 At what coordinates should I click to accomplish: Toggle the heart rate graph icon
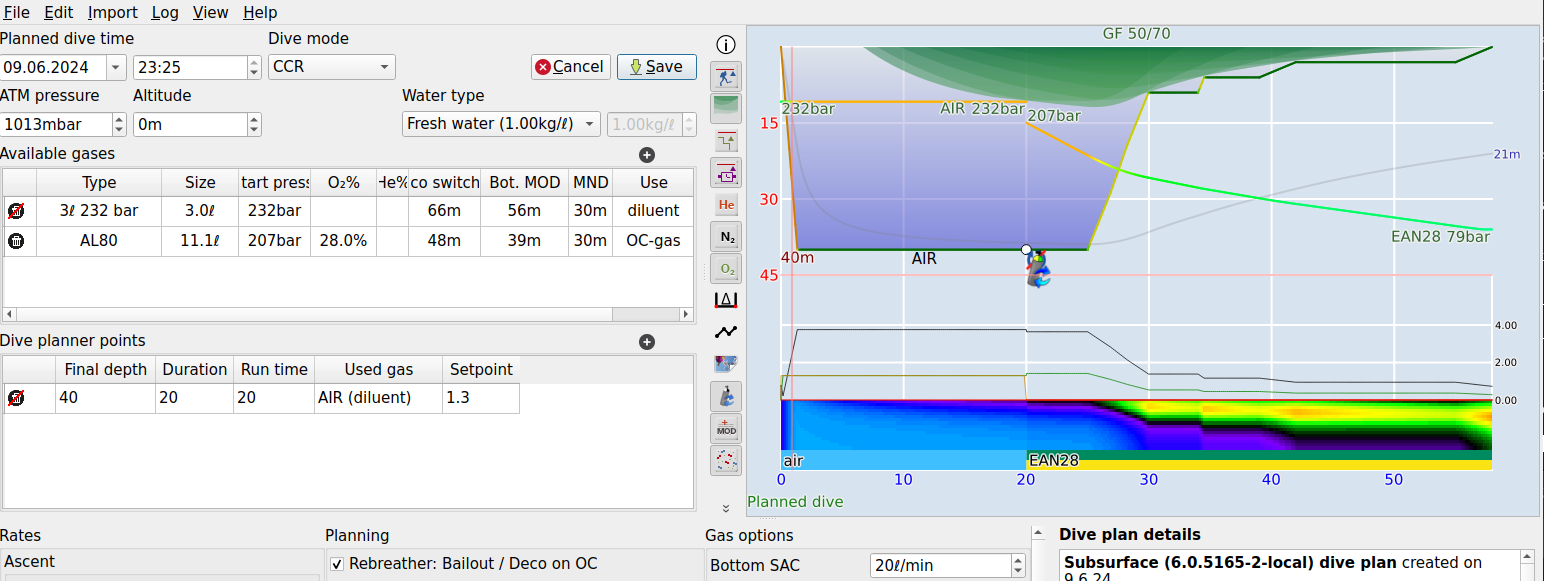726,331
